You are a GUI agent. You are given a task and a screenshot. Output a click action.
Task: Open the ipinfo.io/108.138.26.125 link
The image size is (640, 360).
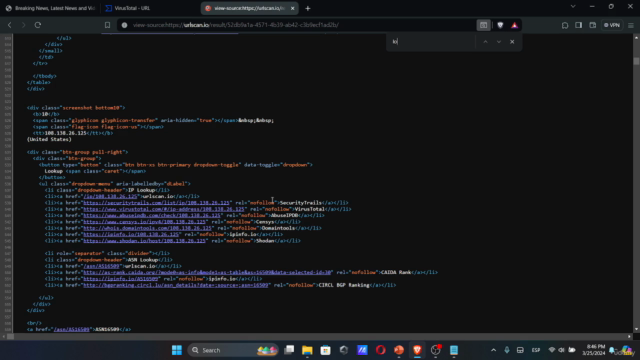click(131, 234)
